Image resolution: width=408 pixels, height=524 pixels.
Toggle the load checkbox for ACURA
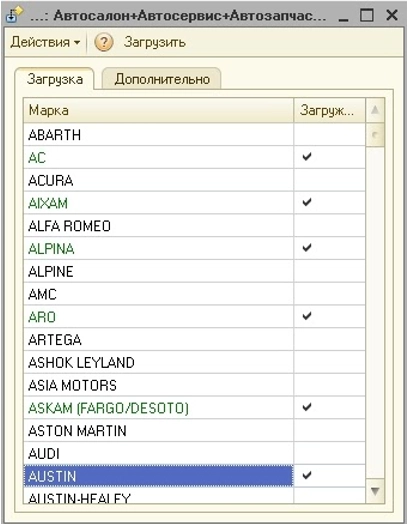(x=329, y=180)
